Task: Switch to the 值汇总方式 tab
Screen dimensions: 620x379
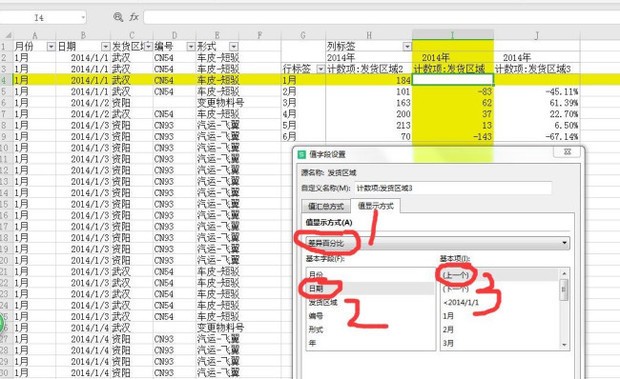Action: pos(326,206)
